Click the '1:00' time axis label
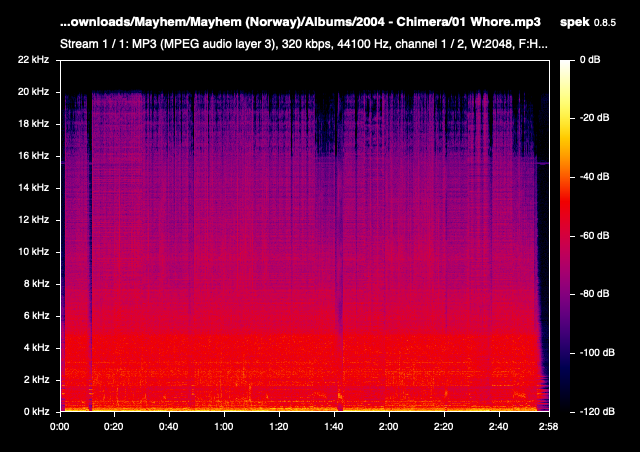Screen dimensions: 640x452 224,427
